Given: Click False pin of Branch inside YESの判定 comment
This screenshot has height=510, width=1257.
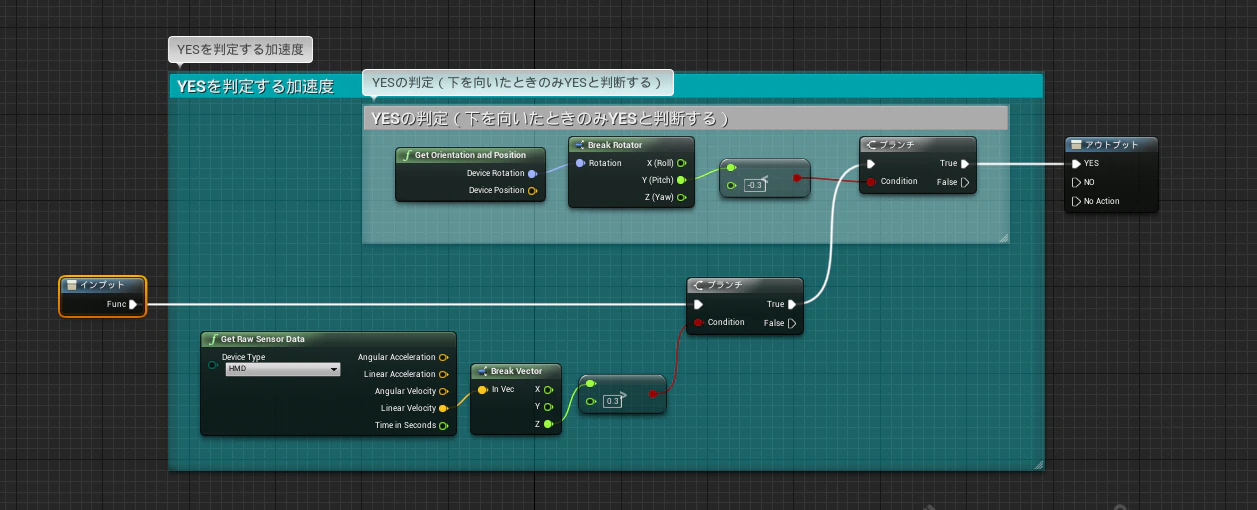Looking at the screenshot, I should click(965, 182).
